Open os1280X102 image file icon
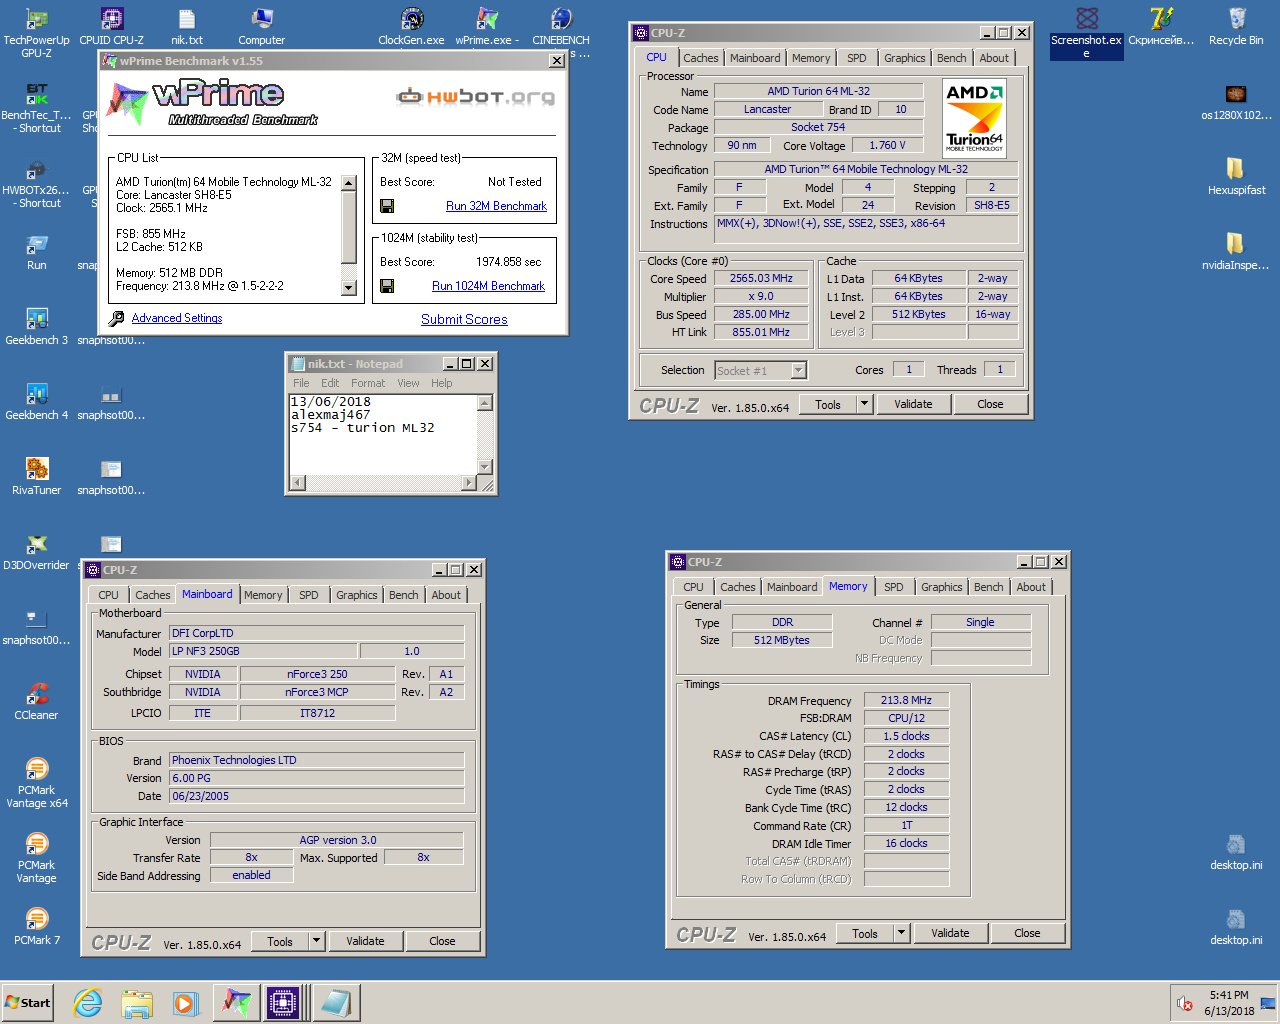Screen dimensions: 1280x1024 (1236, 102)
